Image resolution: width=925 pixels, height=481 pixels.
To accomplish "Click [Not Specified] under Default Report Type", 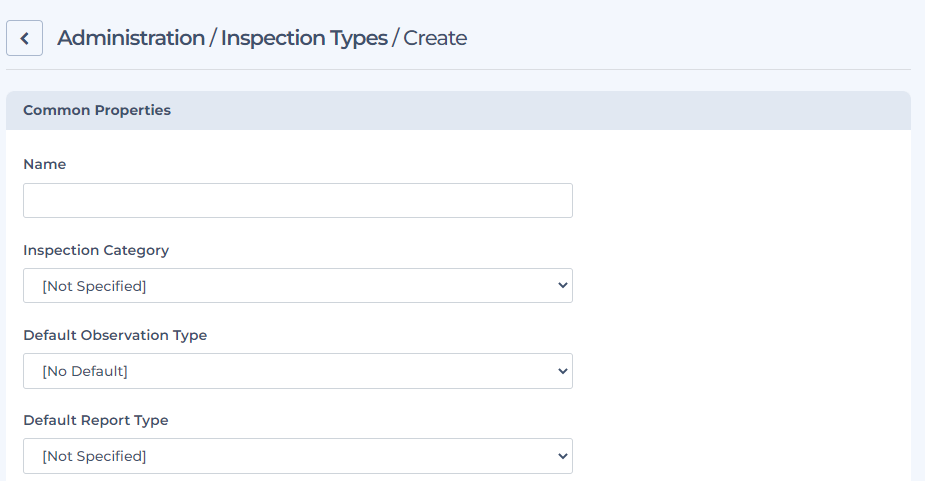I will (94, 456).
